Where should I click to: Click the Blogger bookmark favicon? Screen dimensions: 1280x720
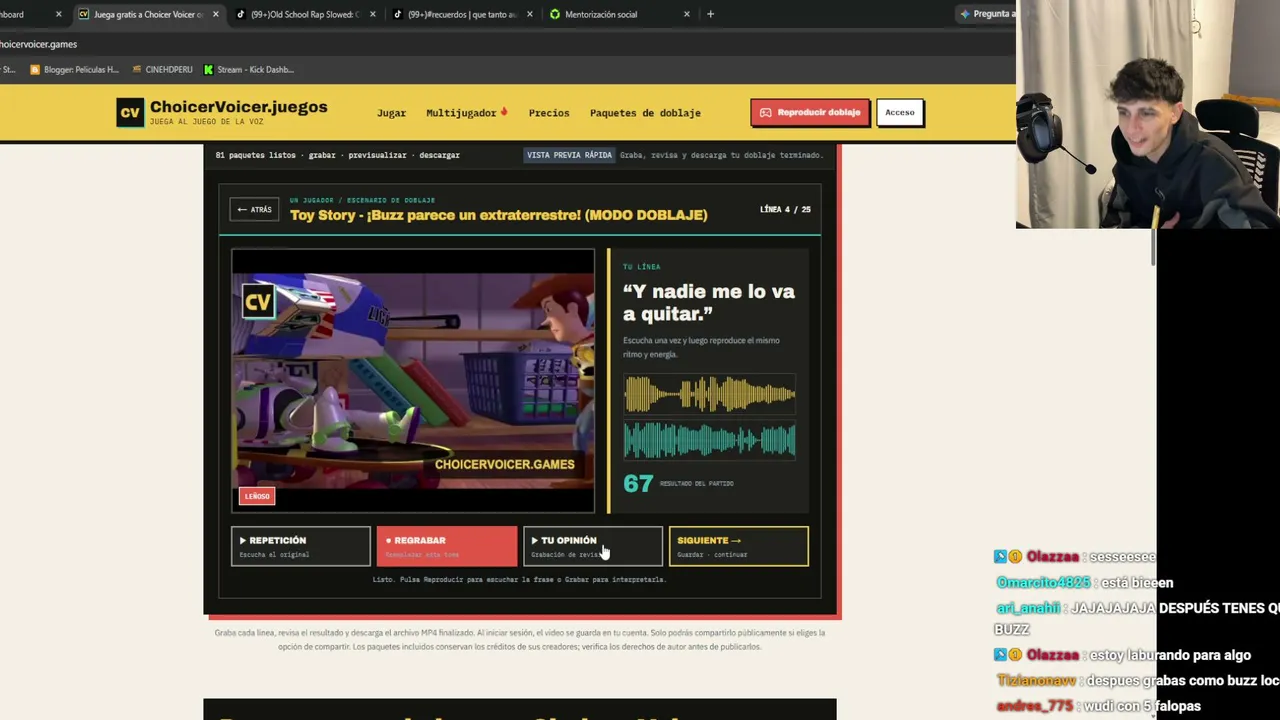pos(35,70)
